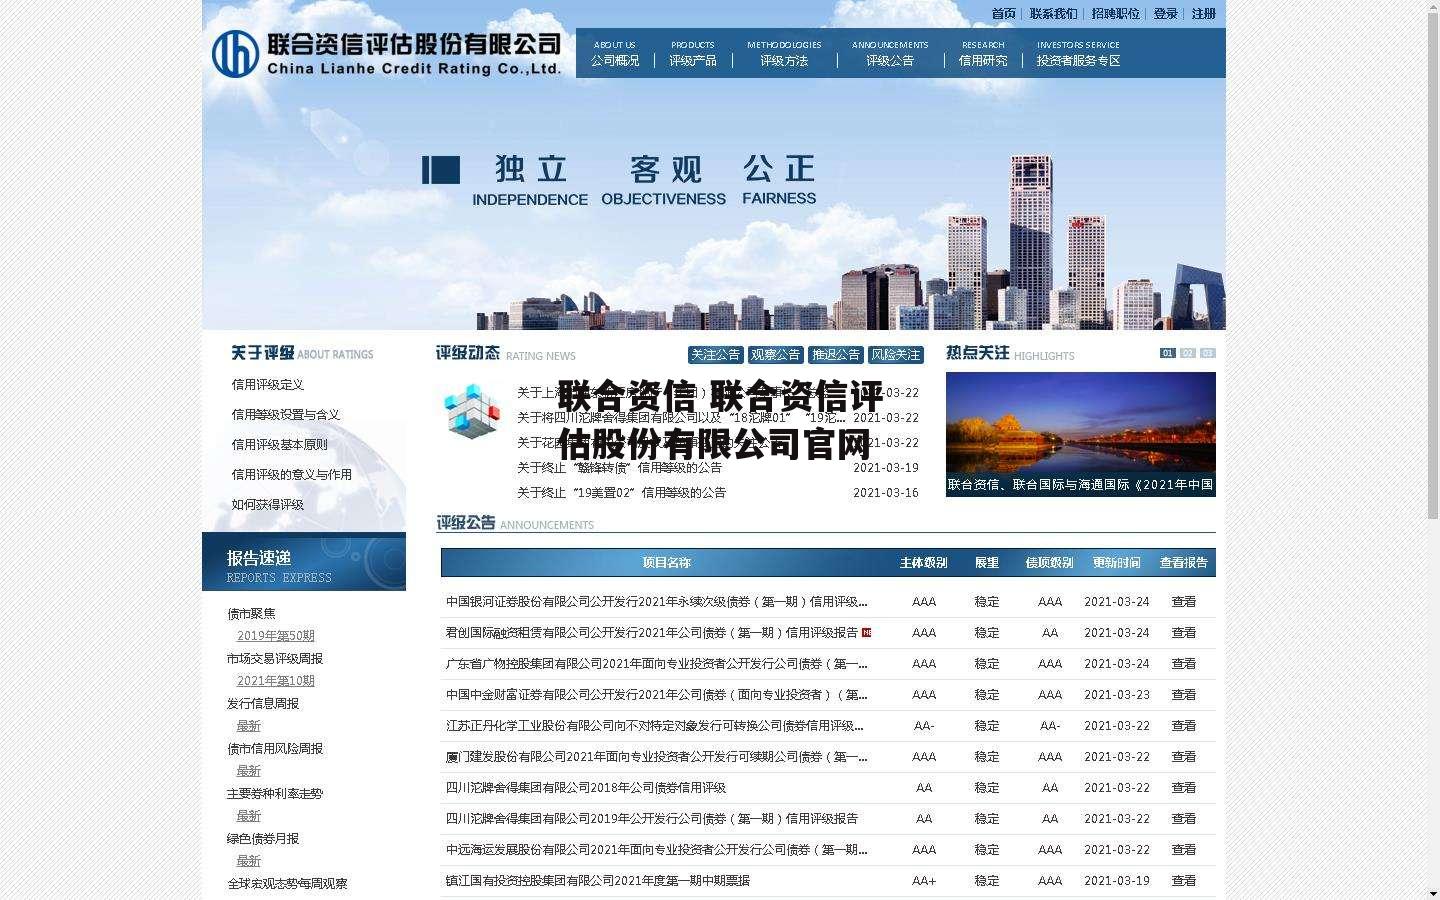This screenshot has height=900, width=1440.
Task: Click the 报告速递 Reports Express banner
Action: coord(304,562)
